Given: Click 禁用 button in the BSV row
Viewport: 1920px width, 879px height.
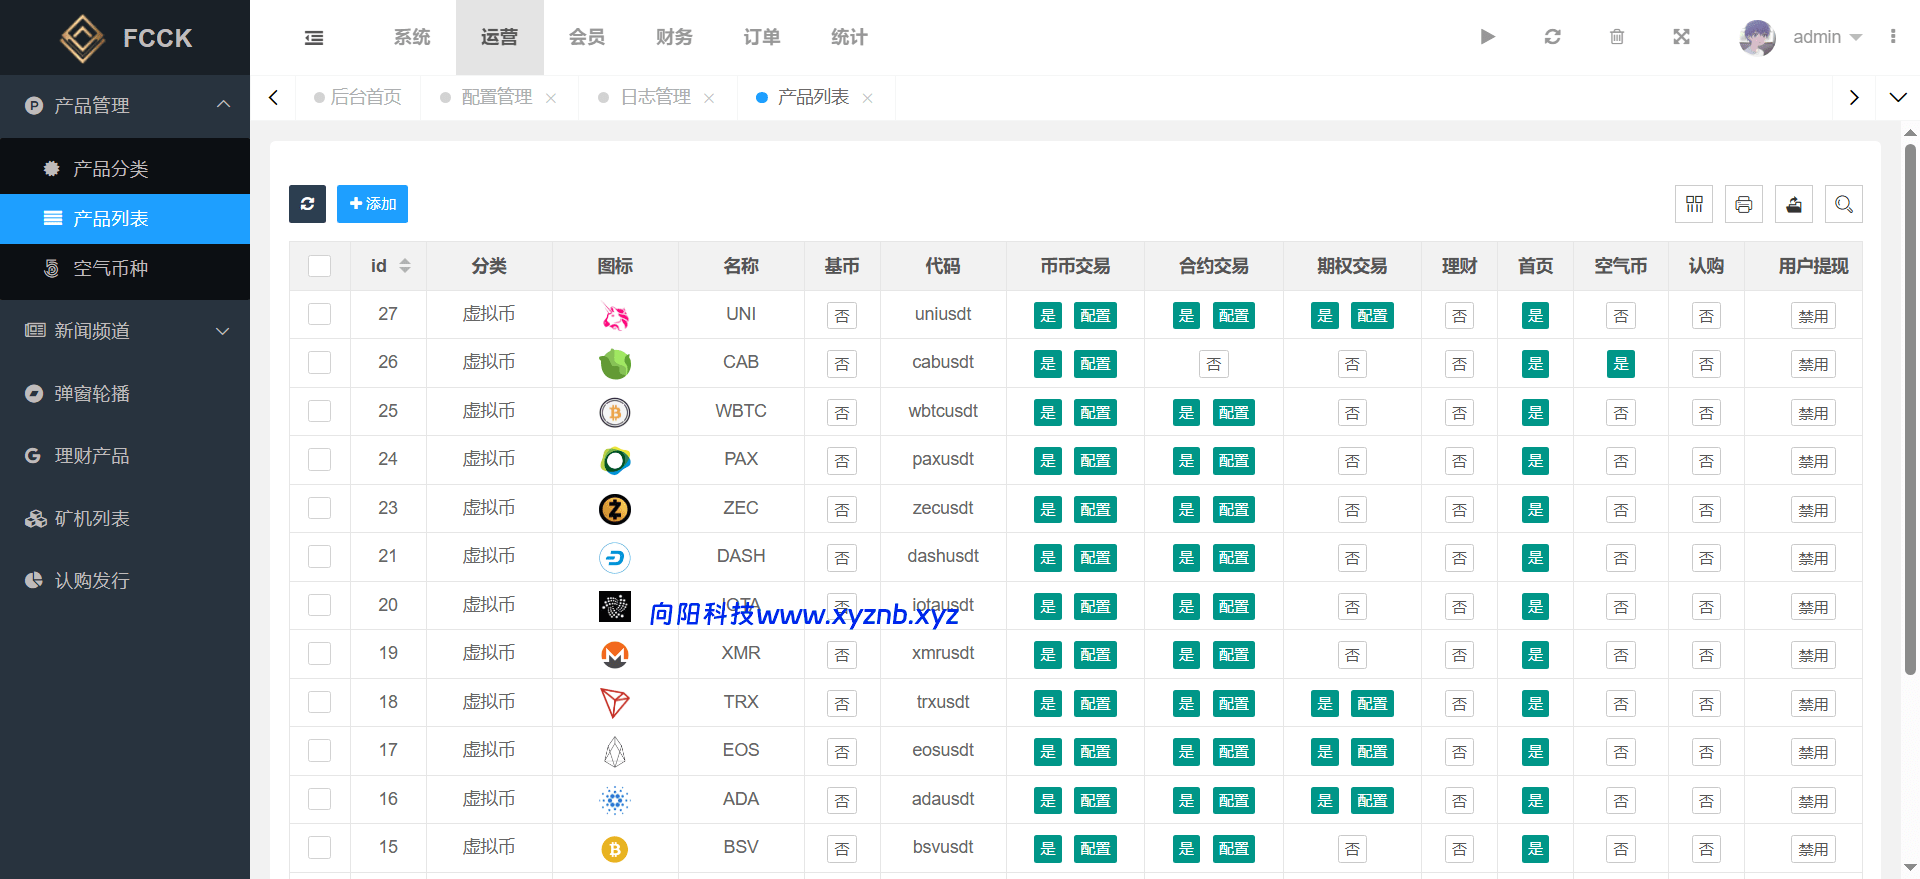Looking at the screenshot, I should [x=1813, y=849].
